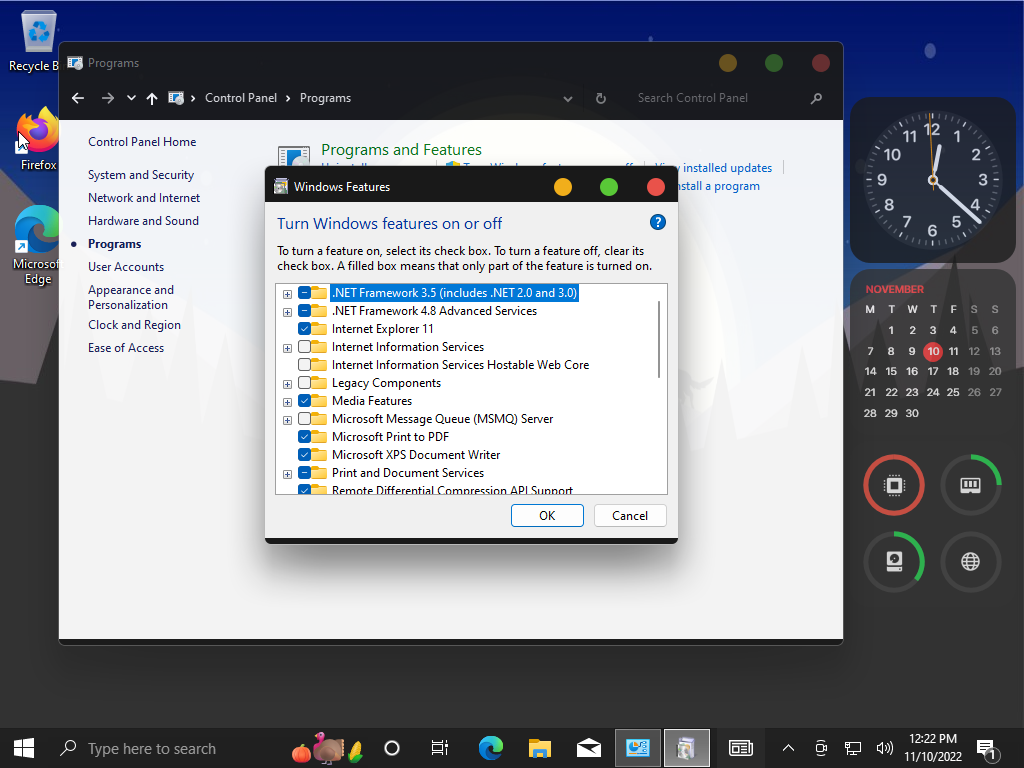Image resolution: width=1024 pixels, height=768 pixels.
Task: Click the Back arrow in Control Panel
Action: pyautogui.click(x=78, y=98)
